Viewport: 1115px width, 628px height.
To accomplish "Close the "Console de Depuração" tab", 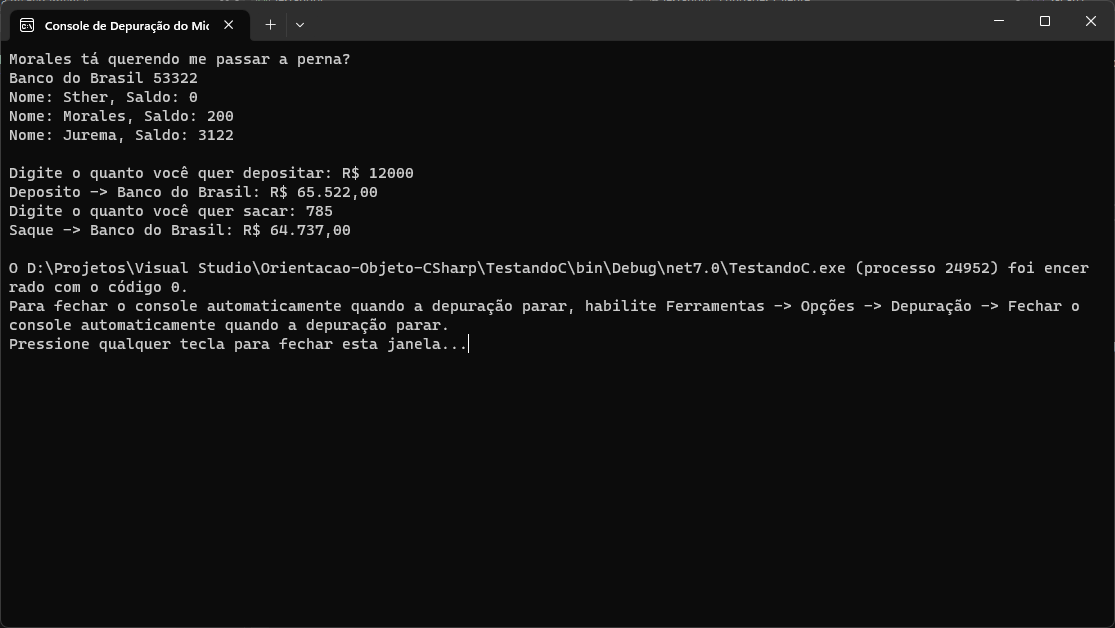I will [x=229, y=25].
